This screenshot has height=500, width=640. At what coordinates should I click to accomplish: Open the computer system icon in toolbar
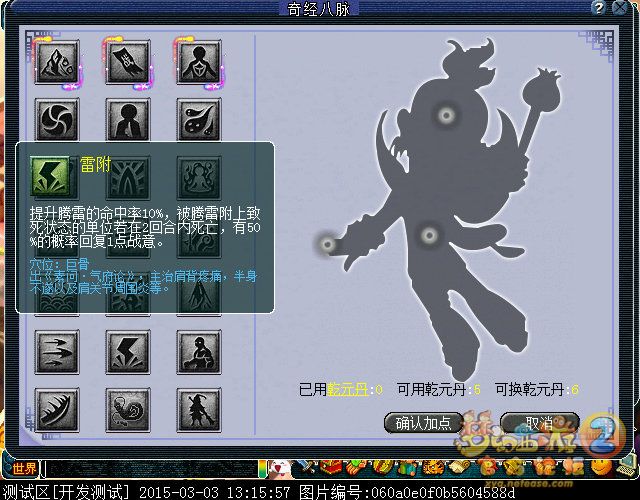click(627, 466)
